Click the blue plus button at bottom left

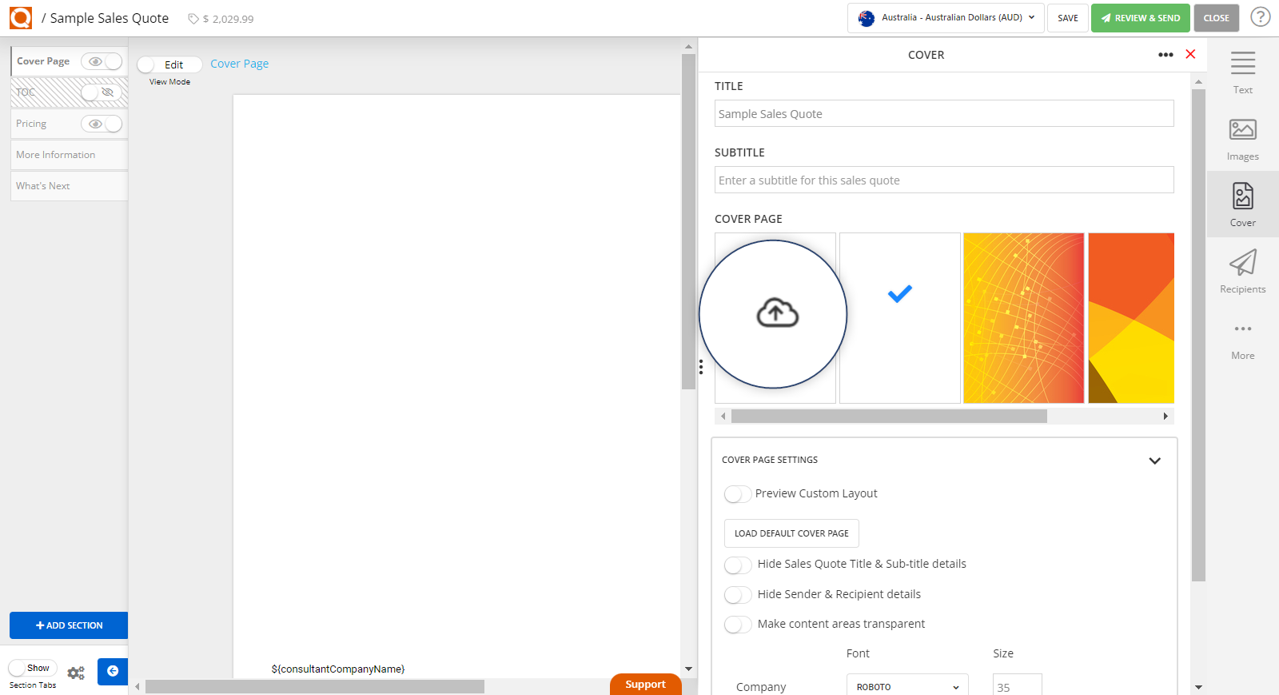(112, 671)
